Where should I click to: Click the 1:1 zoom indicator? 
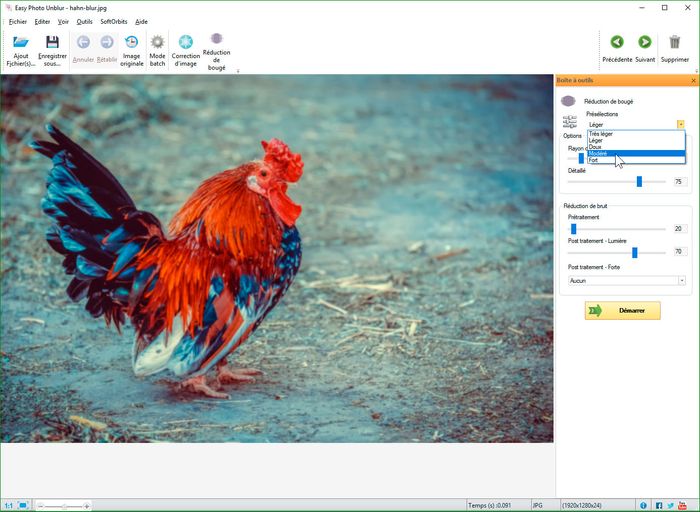click(x=9, y=505)
